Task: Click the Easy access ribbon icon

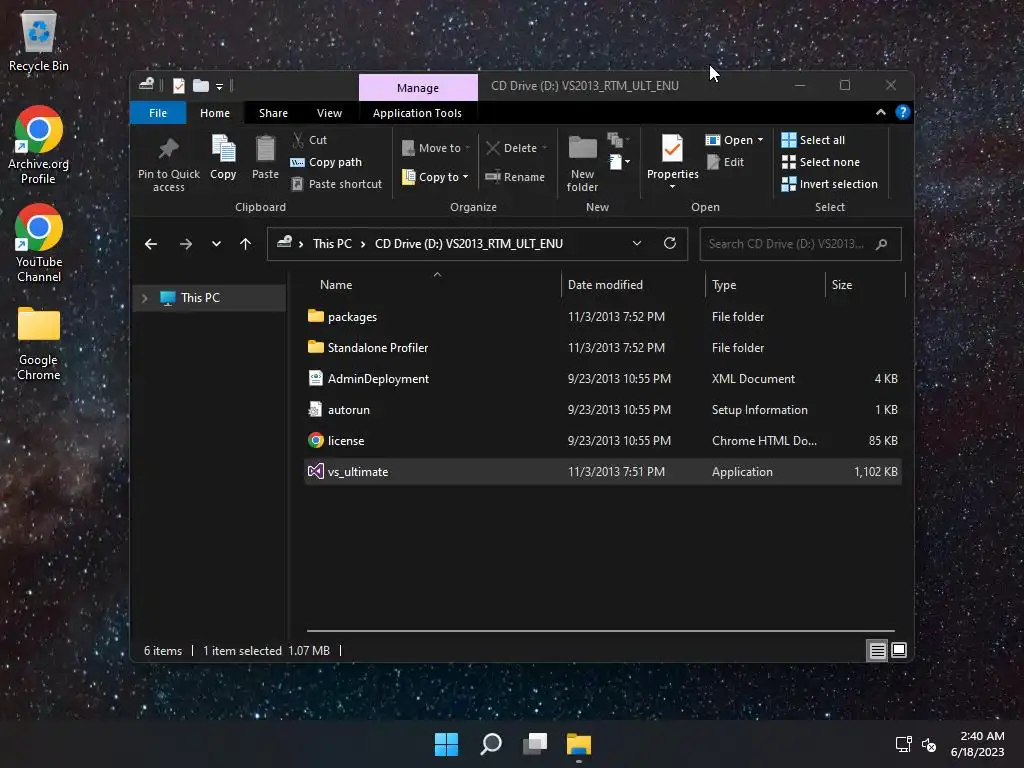Action: click(x=617, y=139)
